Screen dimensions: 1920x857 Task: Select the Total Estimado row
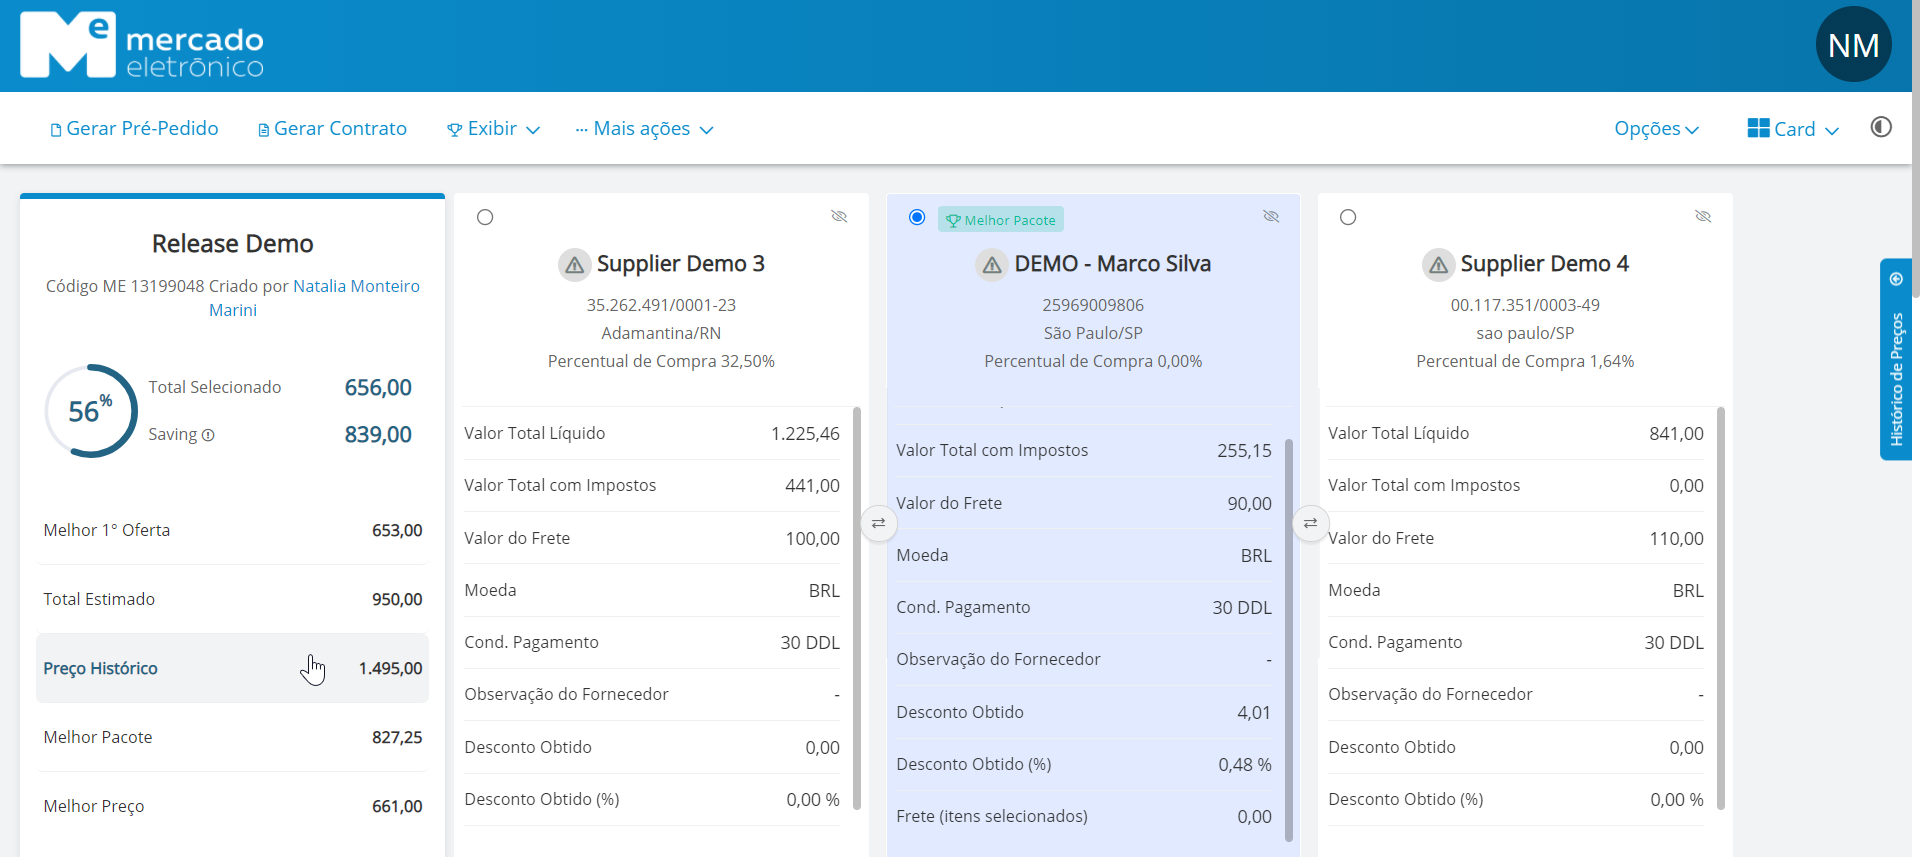(232, 599)
